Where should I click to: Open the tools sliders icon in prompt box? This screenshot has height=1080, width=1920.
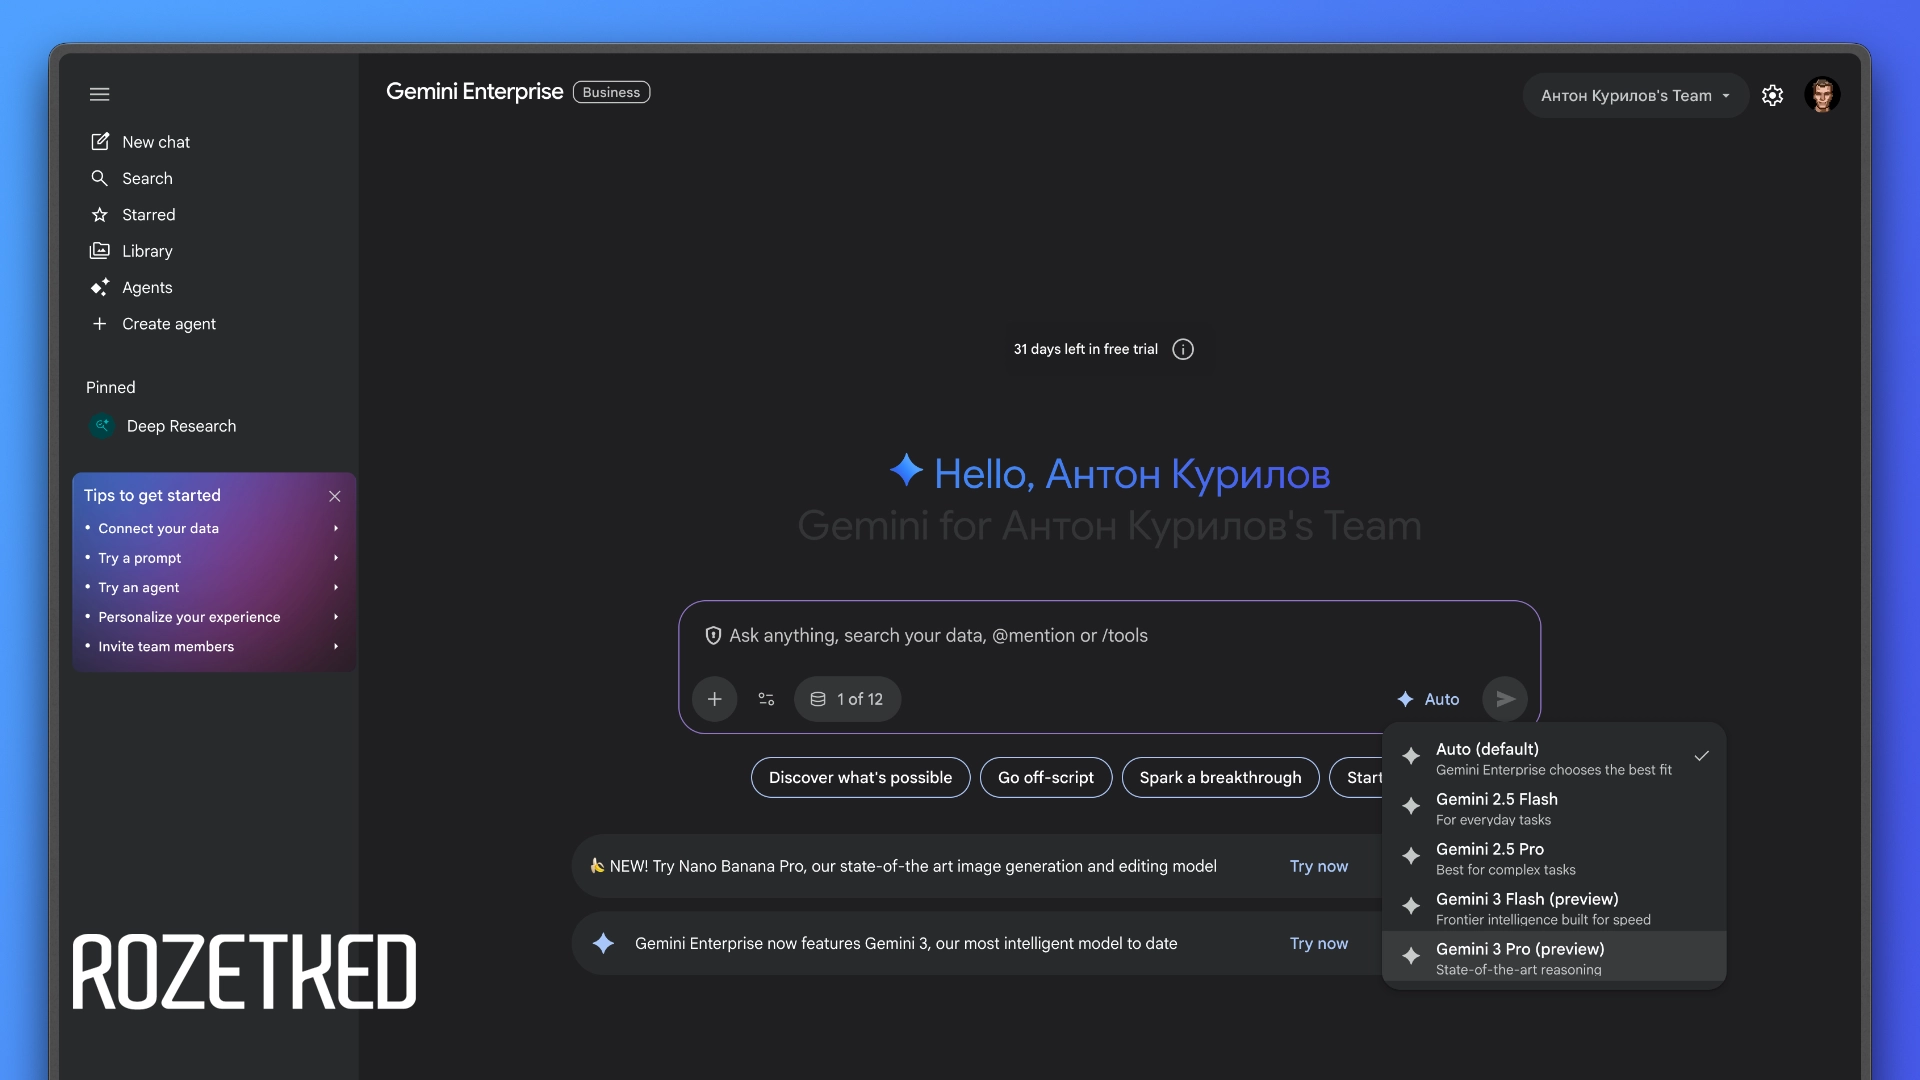click(766, 699)
